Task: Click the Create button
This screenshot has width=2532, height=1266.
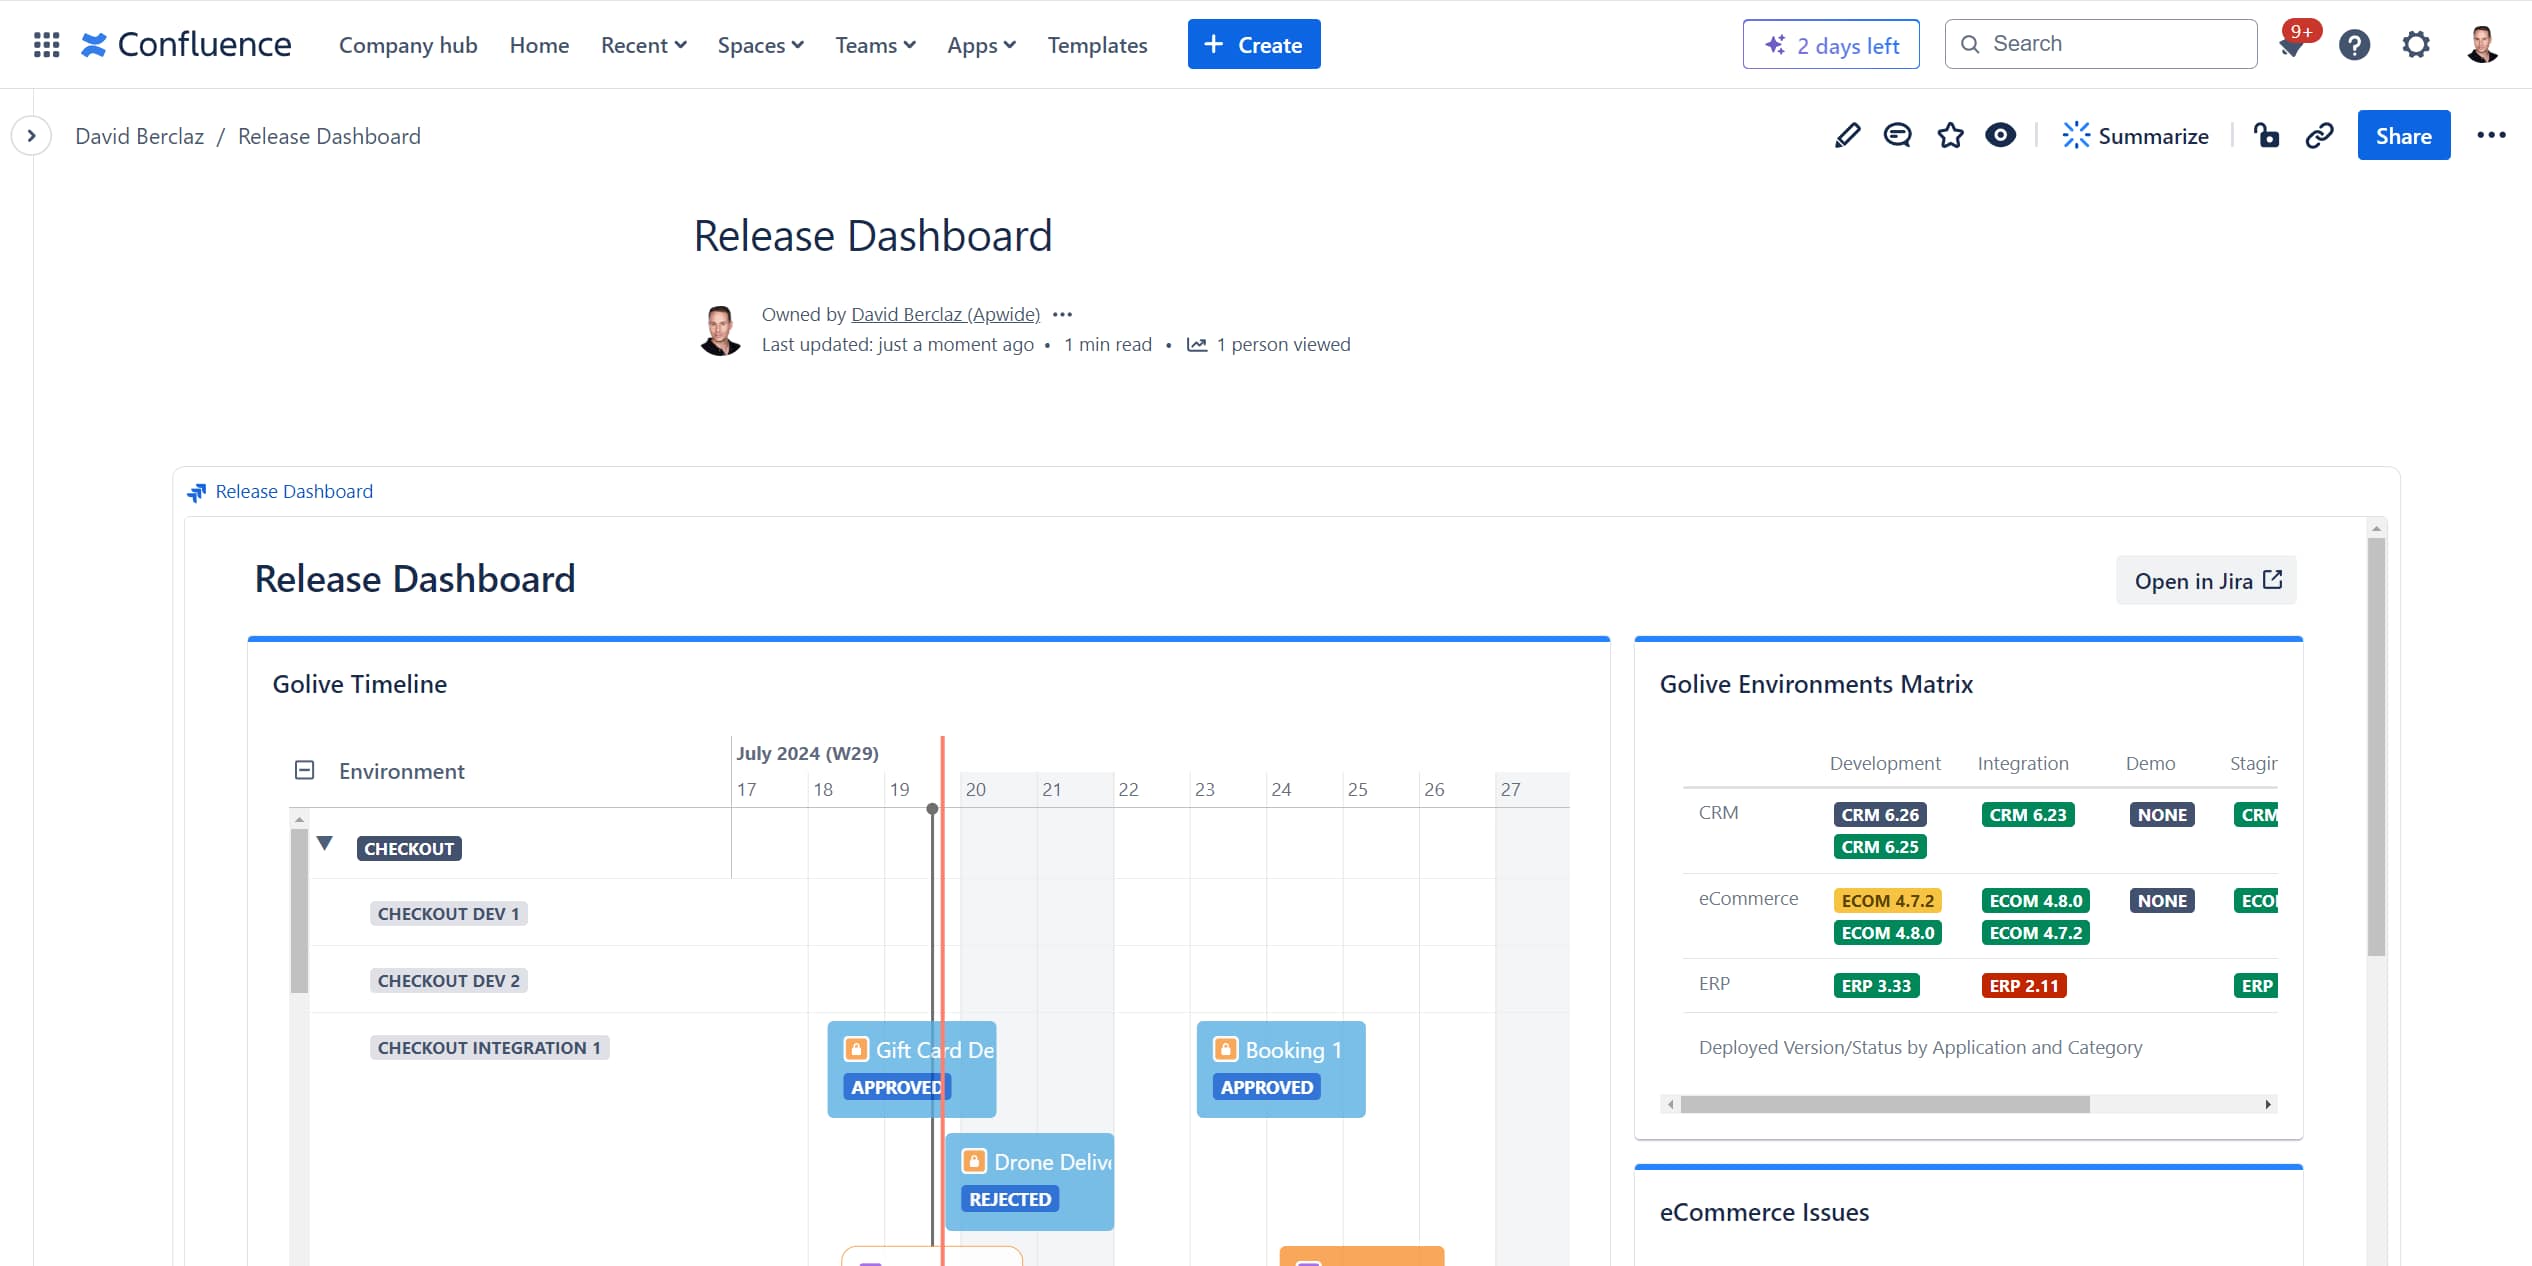Action: (1253, 44)
